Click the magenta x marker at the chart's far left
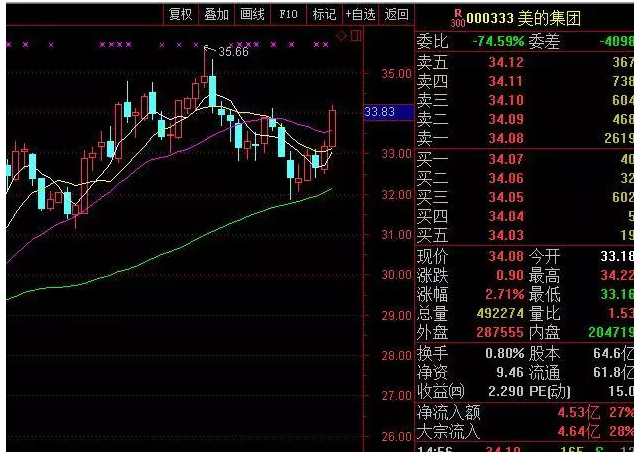The height and width of the screenshot is (455, 635). pyautogui.click(x=8, y=44)
